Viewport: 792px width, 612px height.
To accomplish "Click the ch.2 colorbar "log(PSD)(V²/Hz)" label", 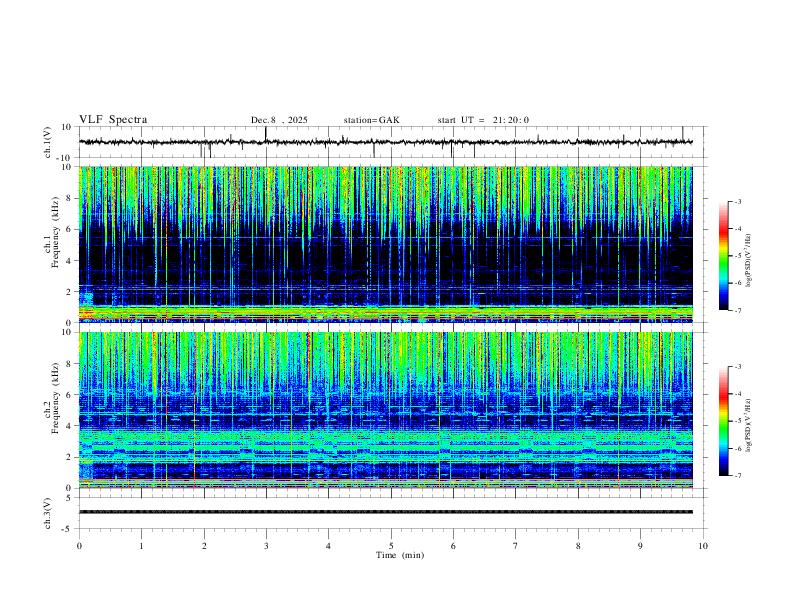I will (x=748, y=425).
